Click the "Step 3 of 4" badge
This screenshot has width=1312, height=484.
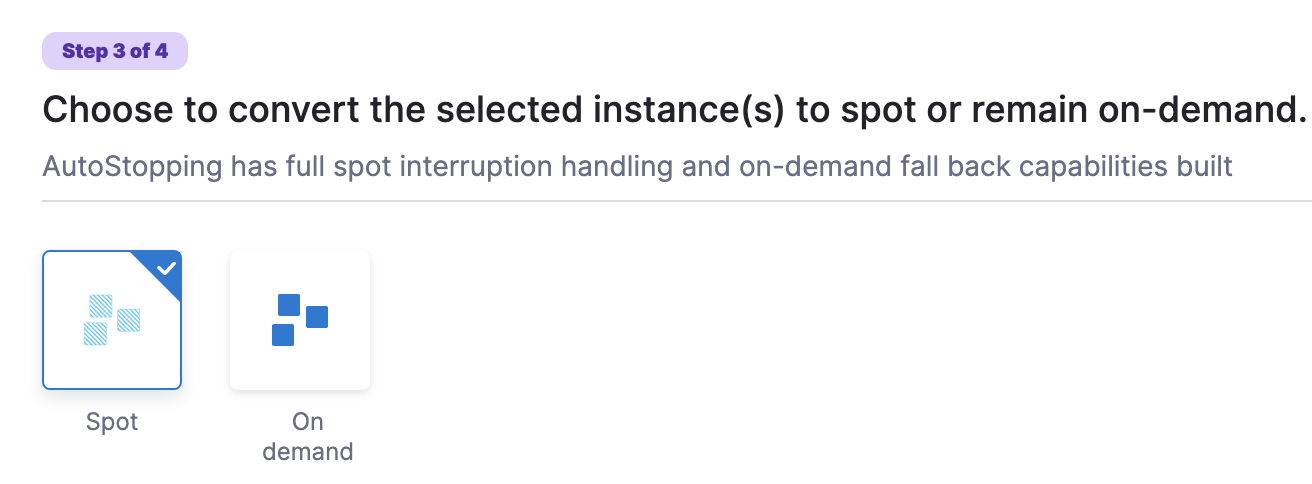(115, 51)
